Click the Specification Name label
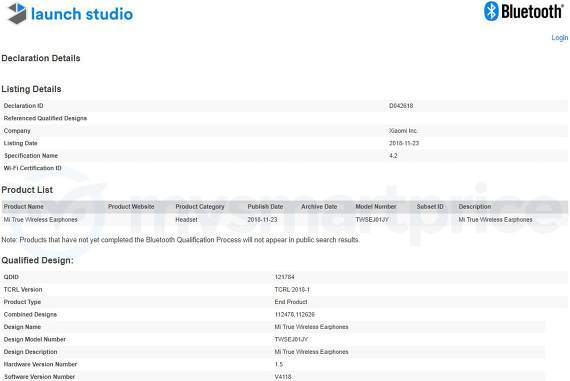Screen dimensions: 570x381 pos(31,156)
